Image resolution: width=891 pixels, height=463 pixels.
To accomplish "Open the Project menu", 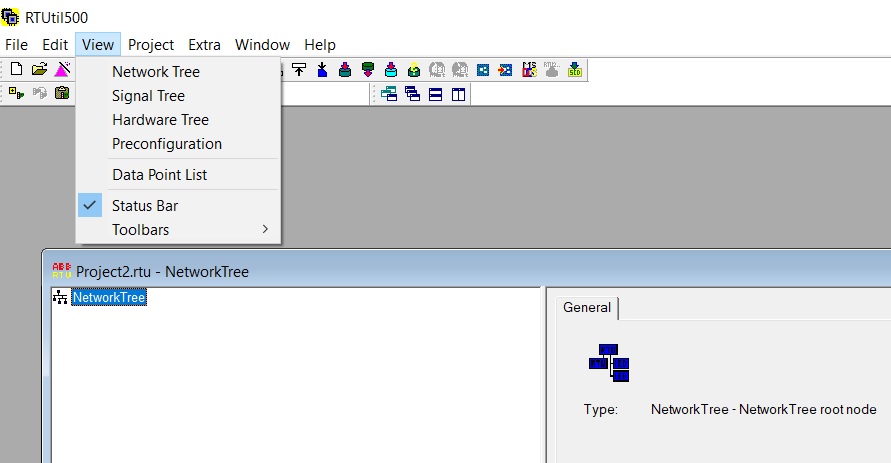I will [151, 44].
